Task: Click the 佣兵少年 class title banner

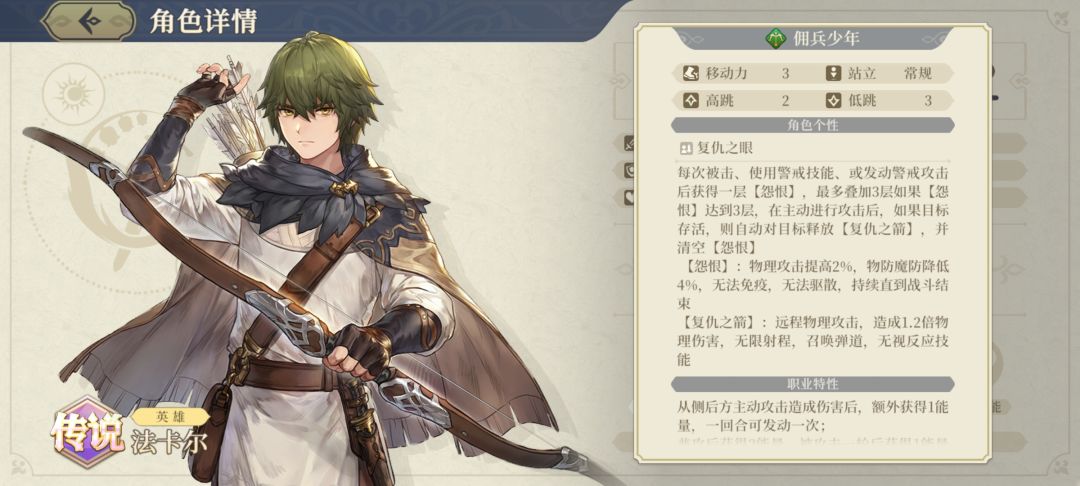Action: pyautogui.click(x=813, y=39)
